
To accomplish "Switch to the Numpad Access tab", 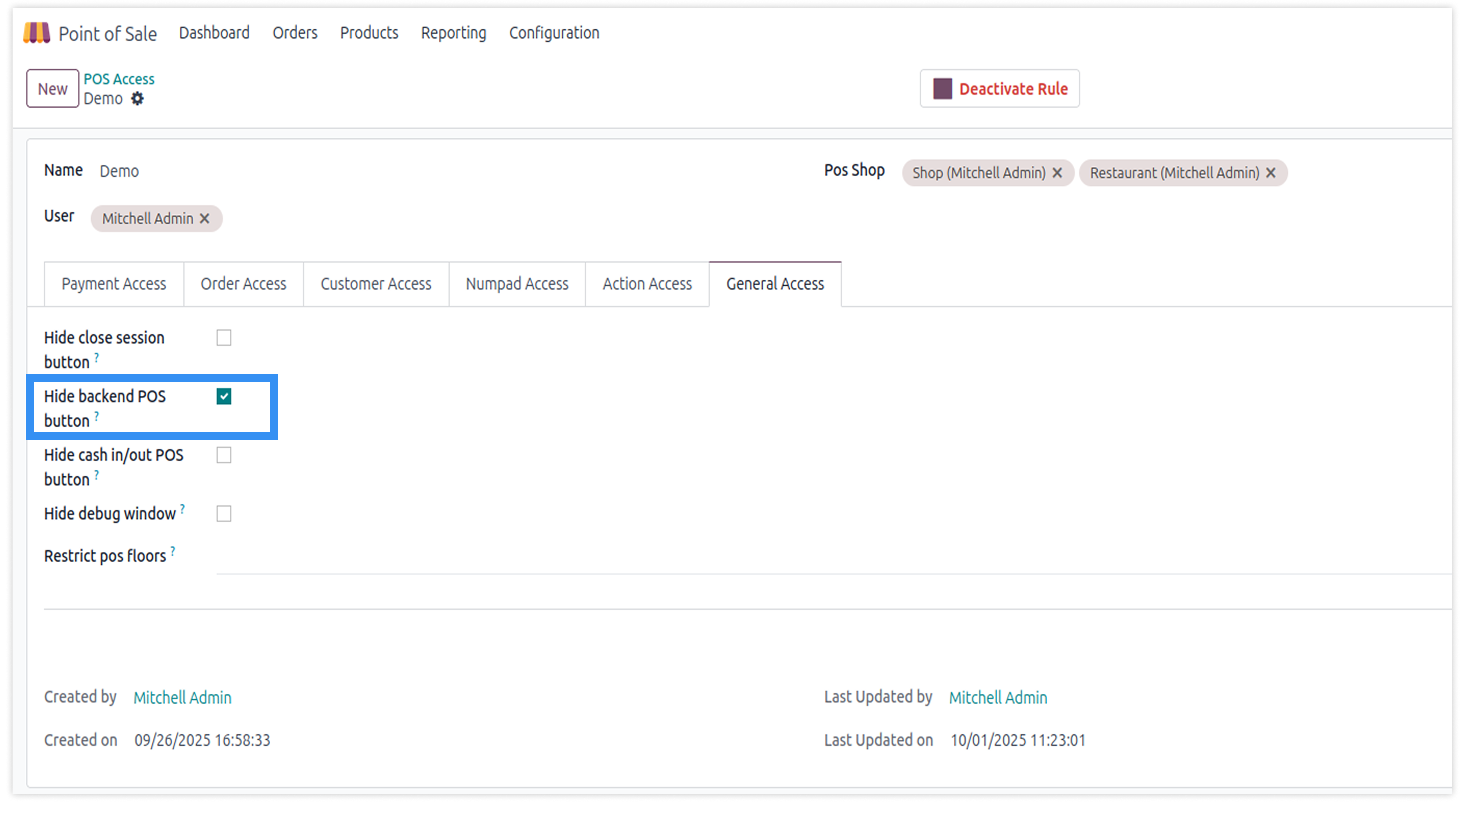I will 517,284.
